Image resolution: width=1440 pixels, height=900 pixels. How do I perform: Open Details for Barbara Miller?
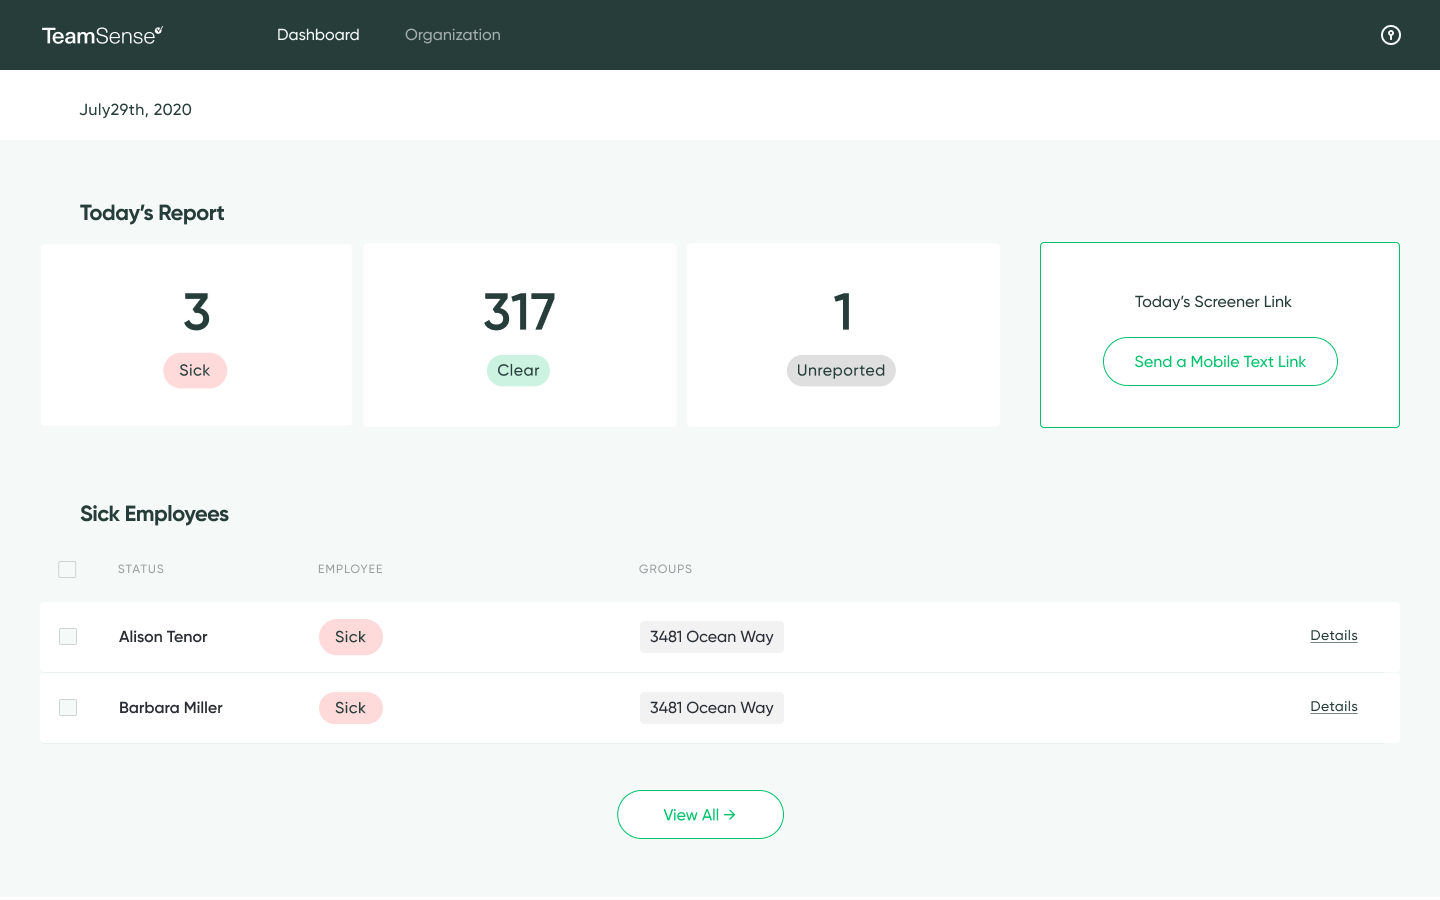click(1334, 706)
